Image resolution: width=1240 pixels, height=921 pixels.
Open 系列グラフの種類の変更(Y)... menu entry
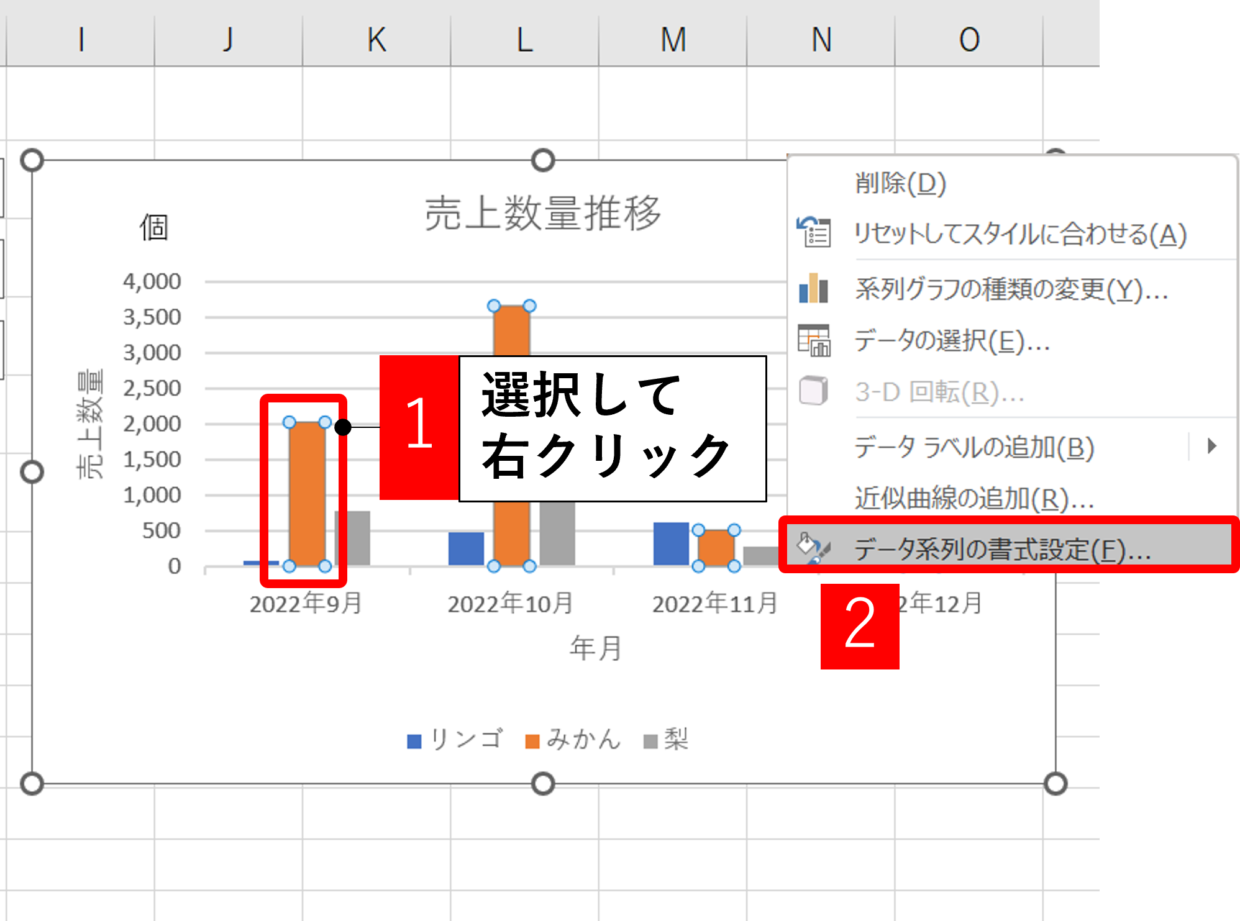click(x=1012, y=289)
